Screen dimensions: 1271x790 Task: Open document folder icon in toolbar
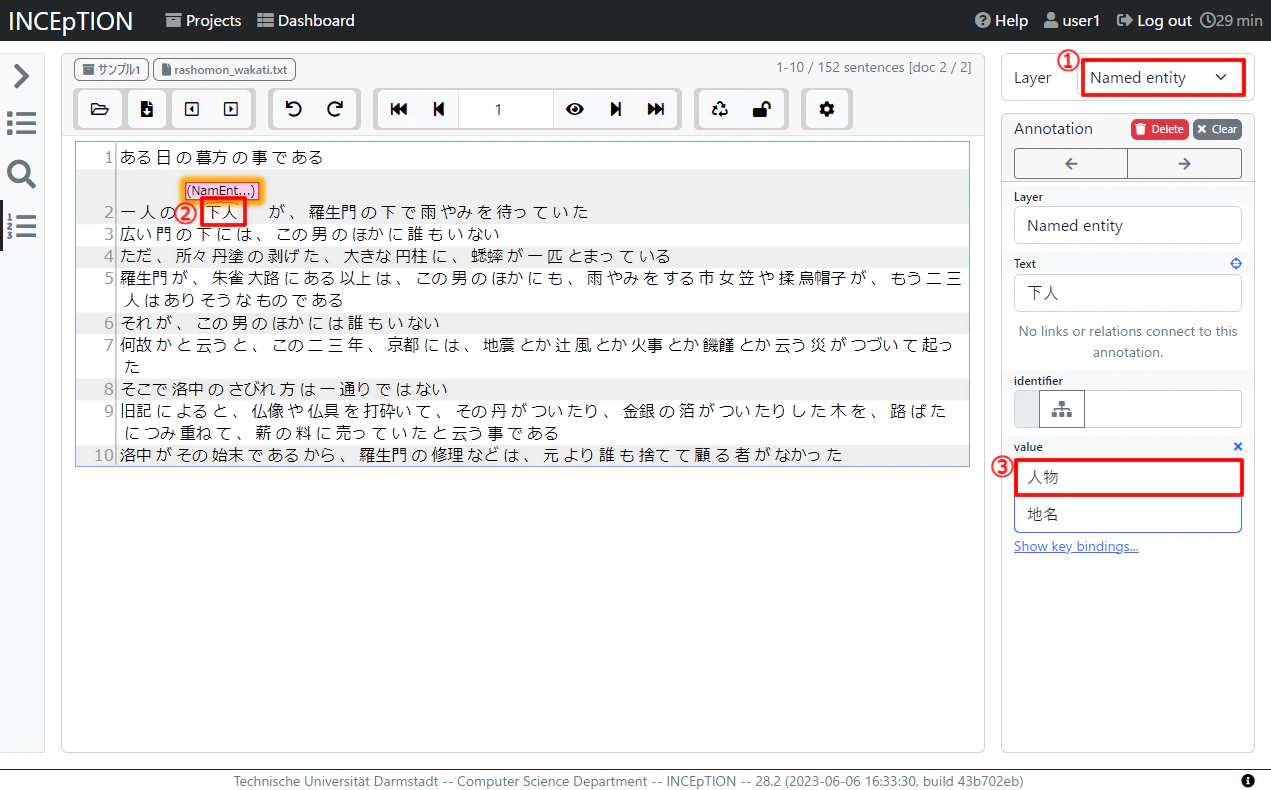tap(99, 109)
